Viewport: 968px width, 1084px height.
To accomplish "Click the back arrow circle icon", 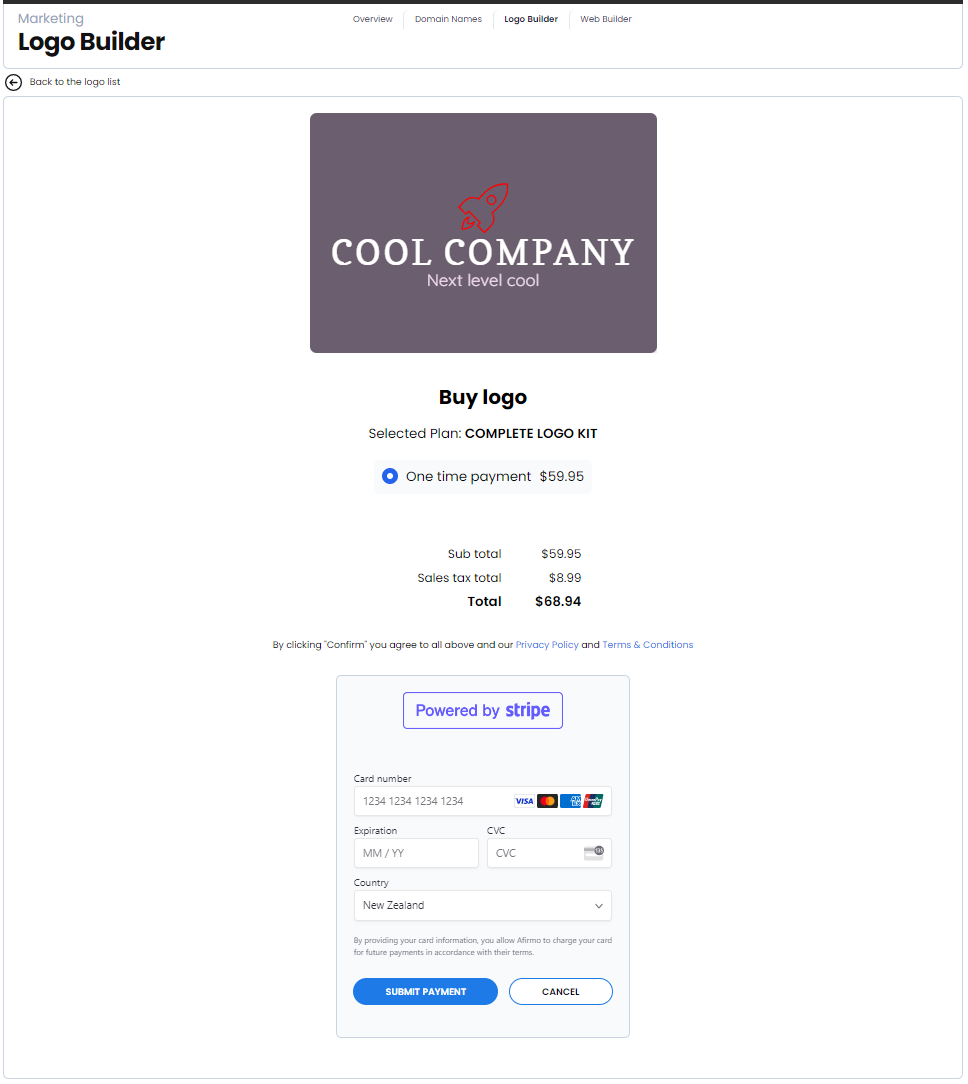I will [x=13, y=82].
